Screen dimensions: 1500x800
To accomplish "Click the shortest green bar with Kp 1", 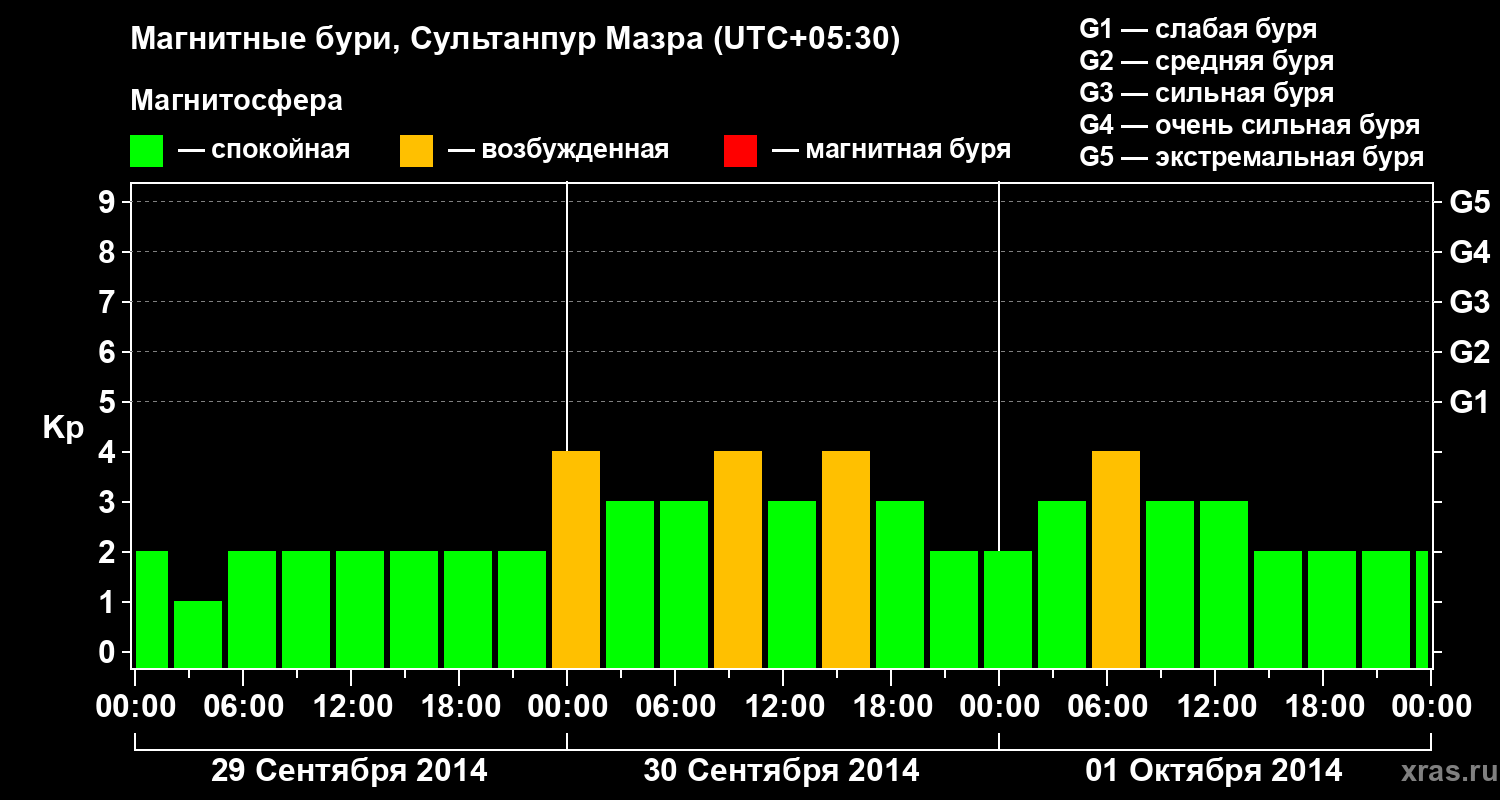I will click(198, 634).
